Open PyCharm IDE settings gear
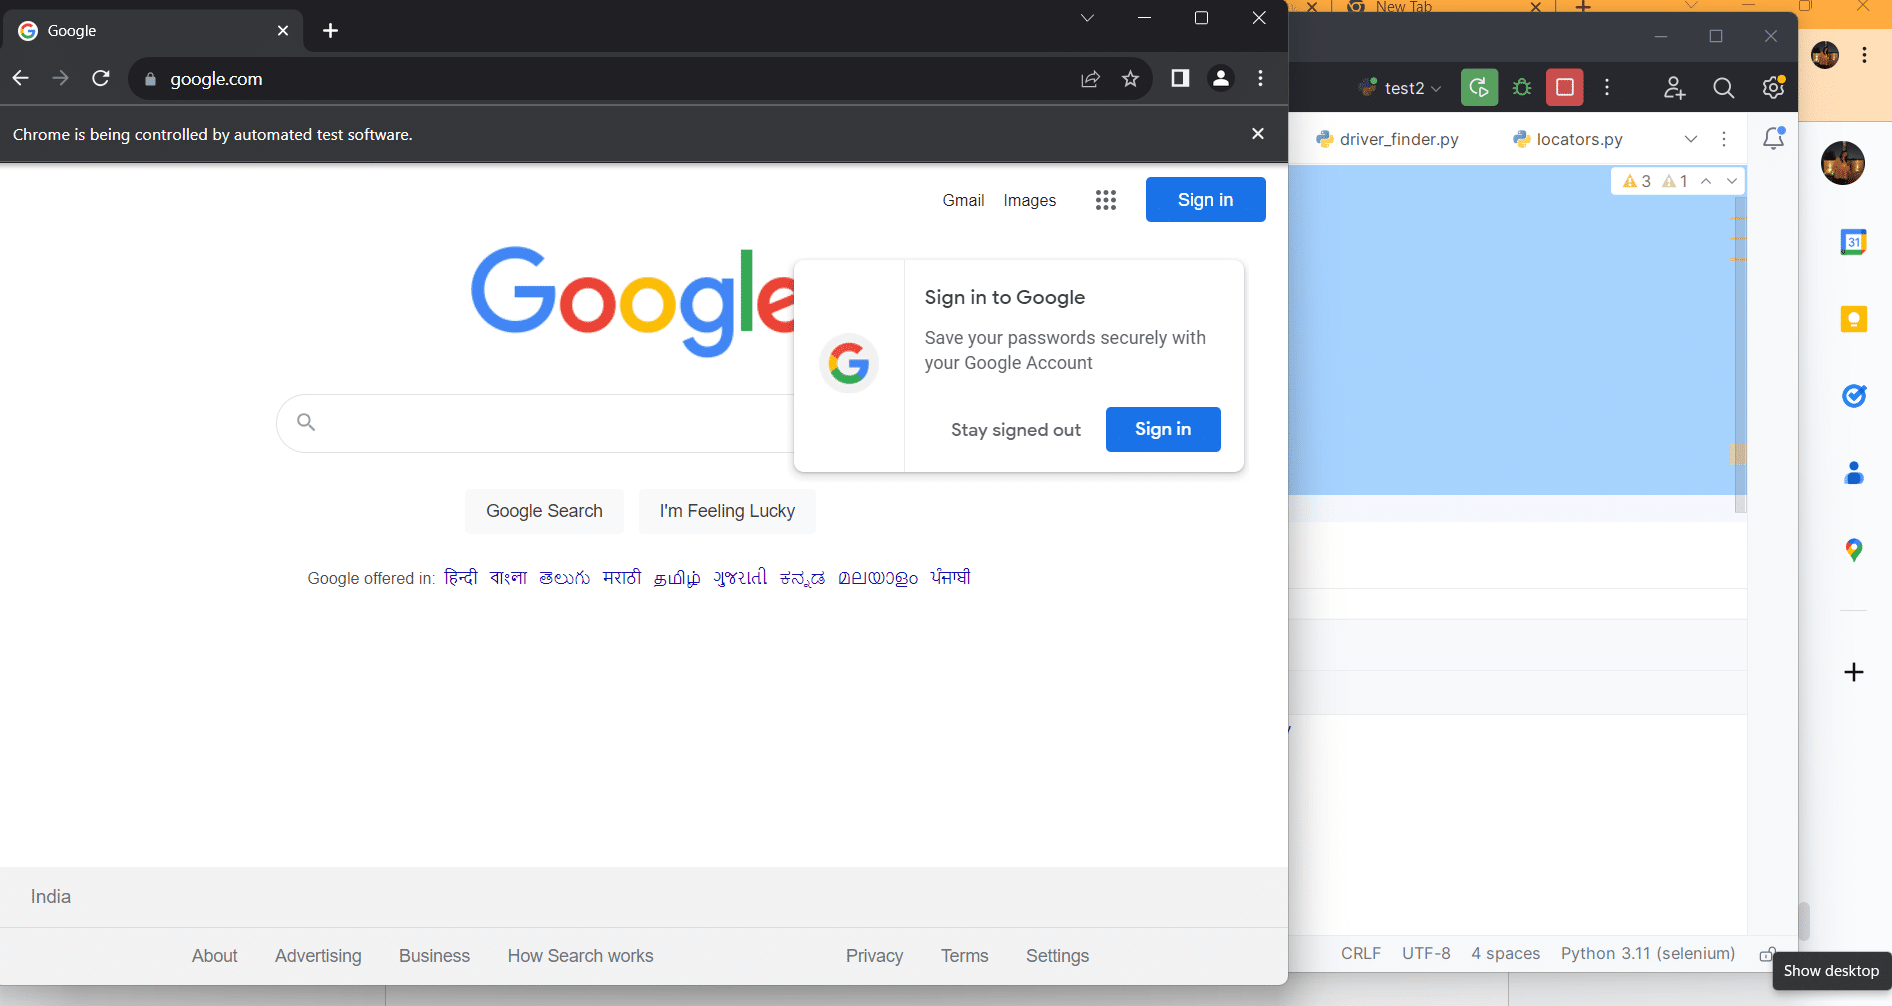The image size is (1892, 1006). (1773, 88)
